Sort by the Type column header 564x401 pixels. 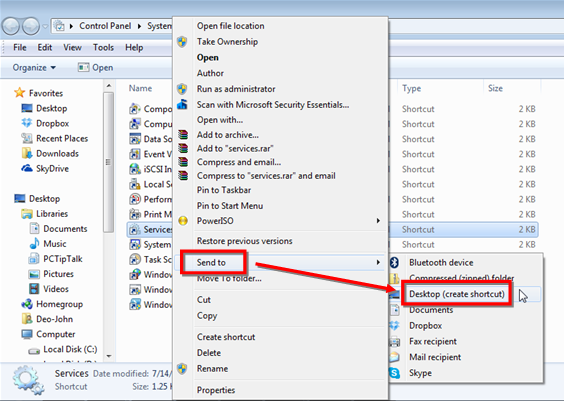tap(411, 88)
